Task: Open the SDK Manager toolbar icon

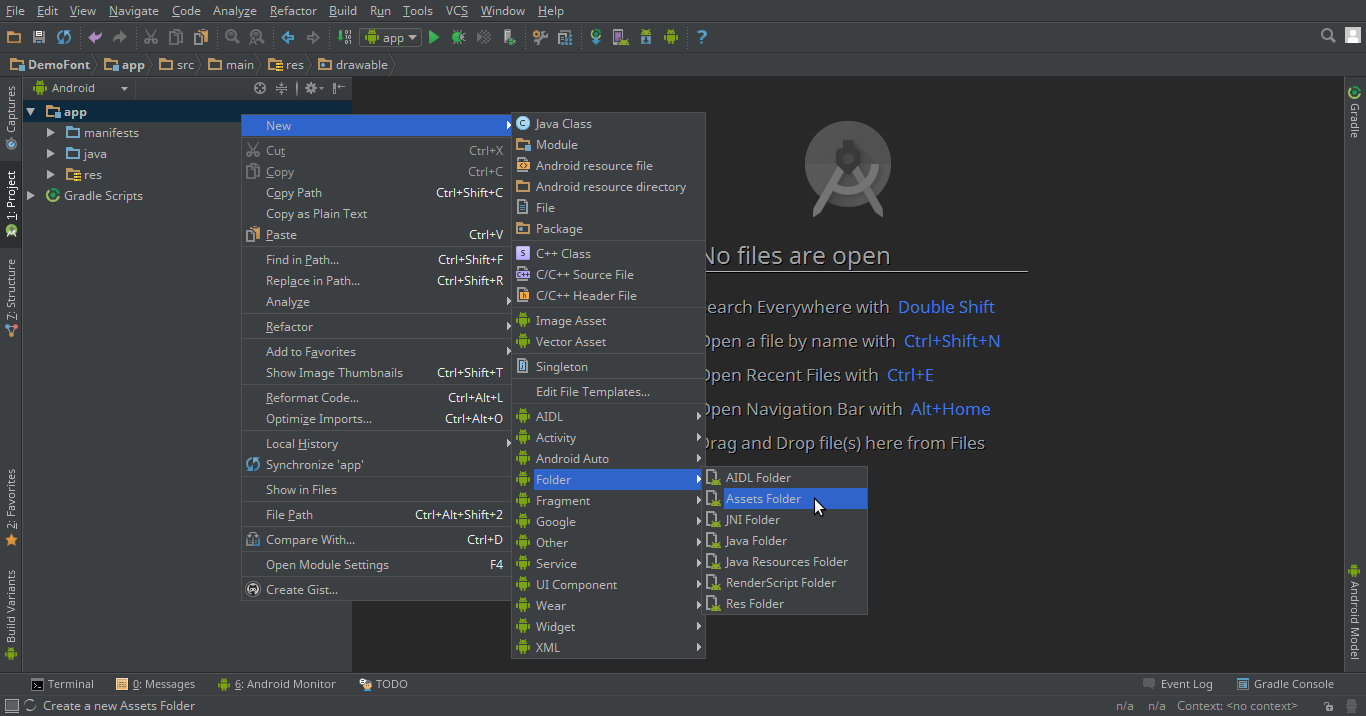Action: [x=646, y=37]
